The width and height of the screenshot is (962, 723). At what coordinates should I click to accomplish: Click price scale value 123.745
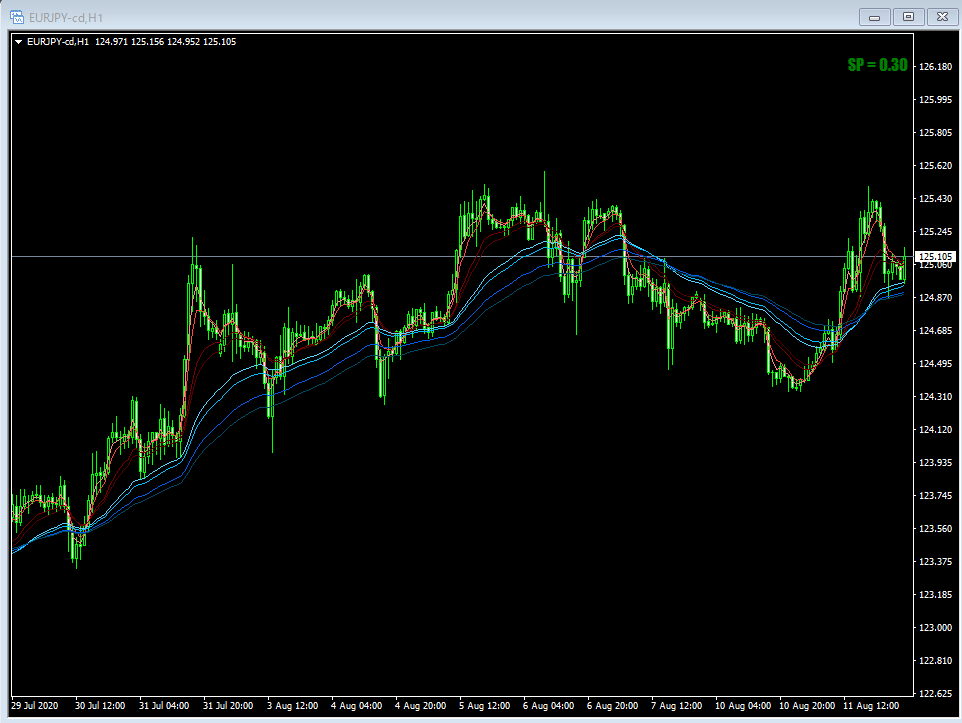[x=936, y=496]
